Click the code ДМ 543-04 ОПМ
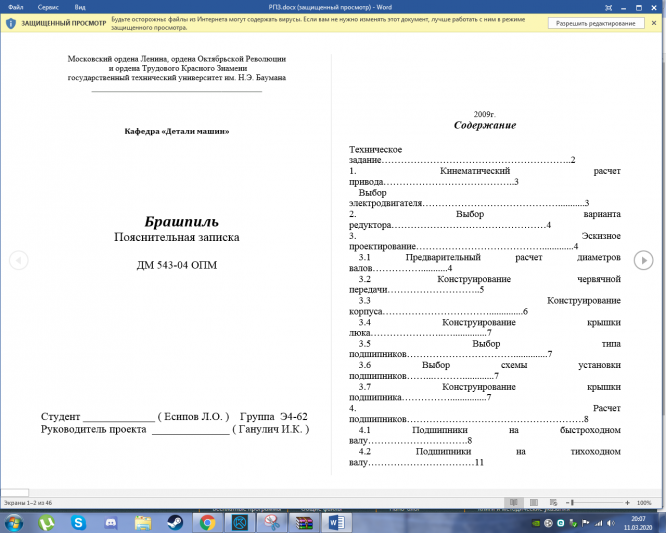 tap(177, 265)
